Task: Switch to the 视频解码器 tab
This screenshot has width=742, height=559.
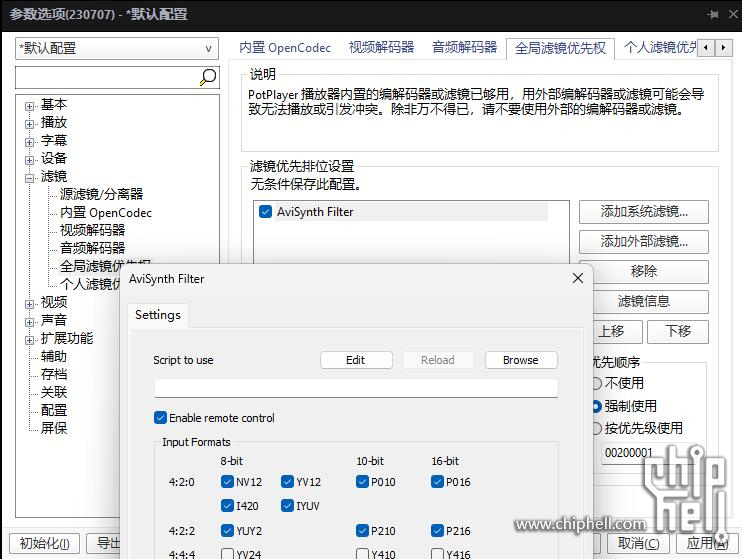Action: pos(381,47)
